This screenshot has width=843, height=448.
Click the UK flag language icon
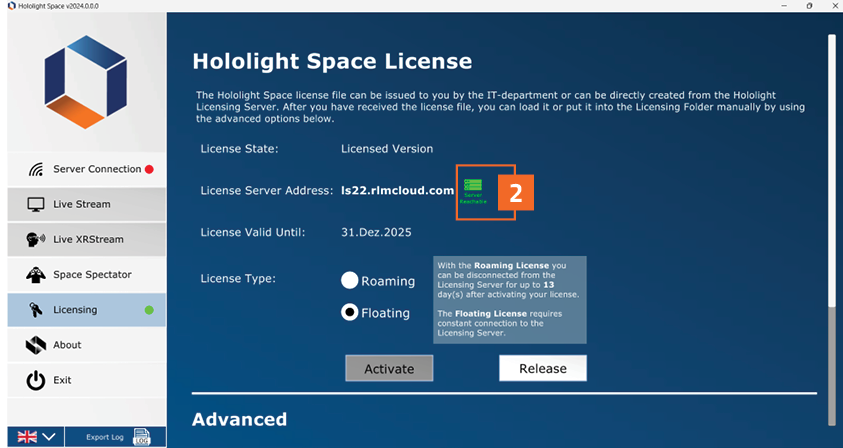[x=27, y=437]
